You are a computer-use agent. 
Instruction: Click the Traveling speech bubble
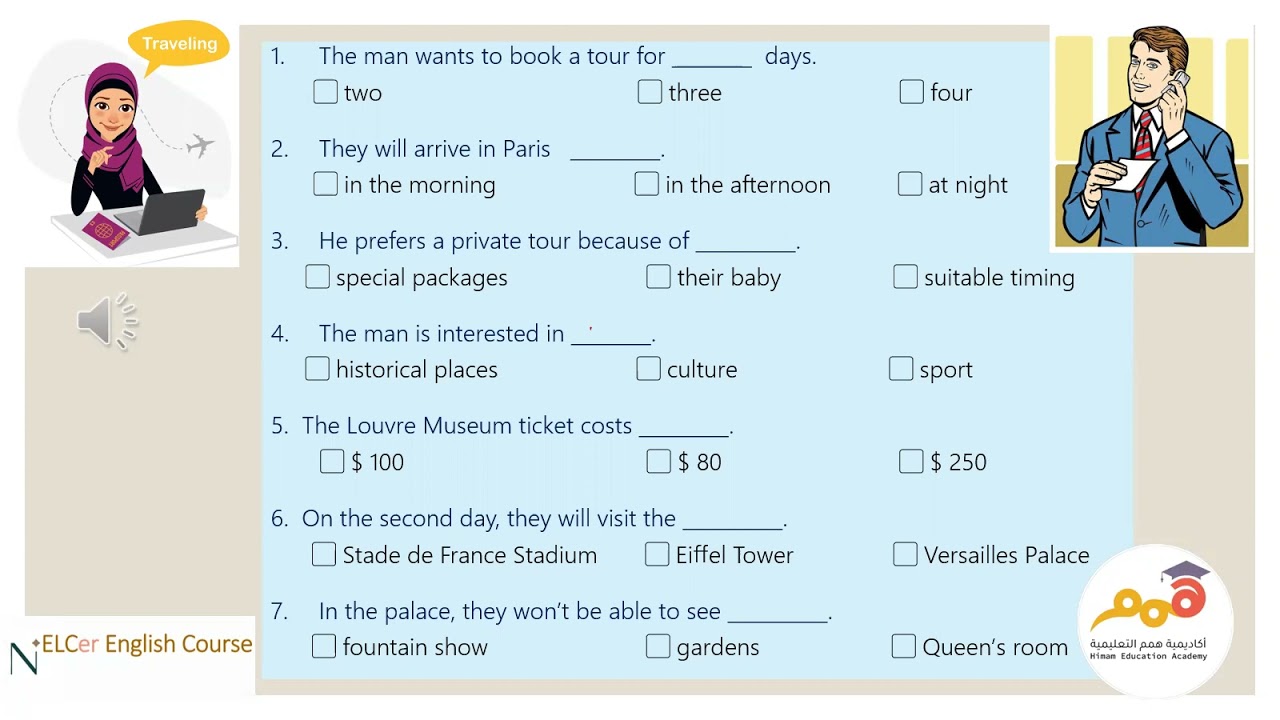coord(179,45)
